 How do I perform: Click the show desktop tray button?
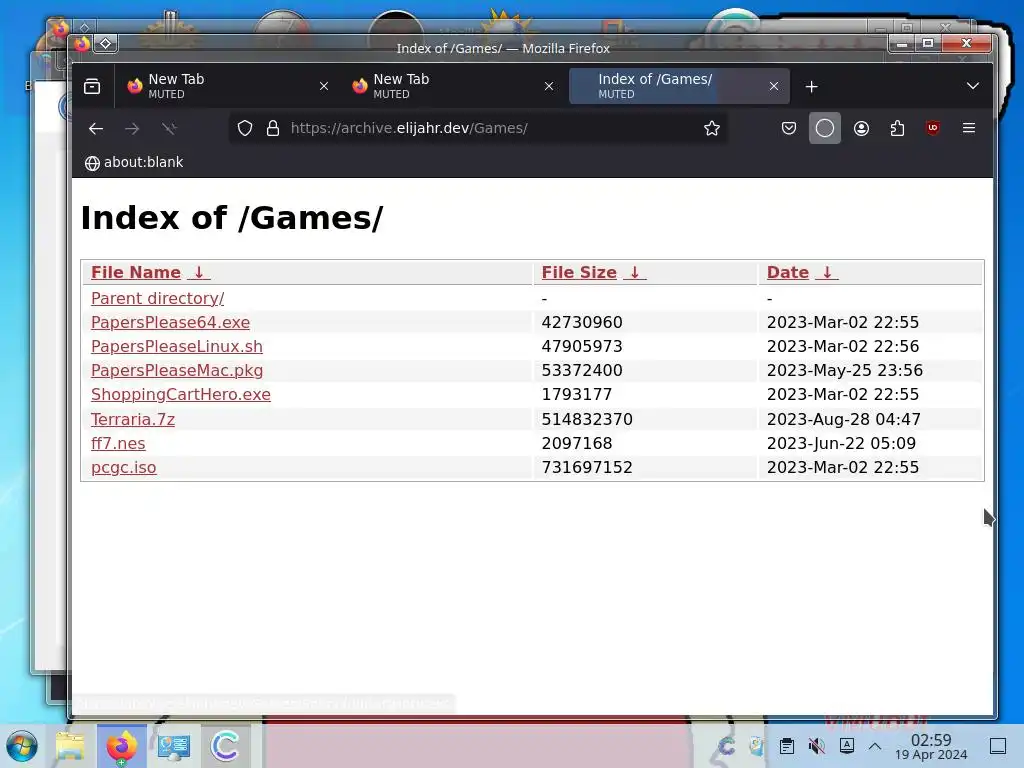(998, 746)
